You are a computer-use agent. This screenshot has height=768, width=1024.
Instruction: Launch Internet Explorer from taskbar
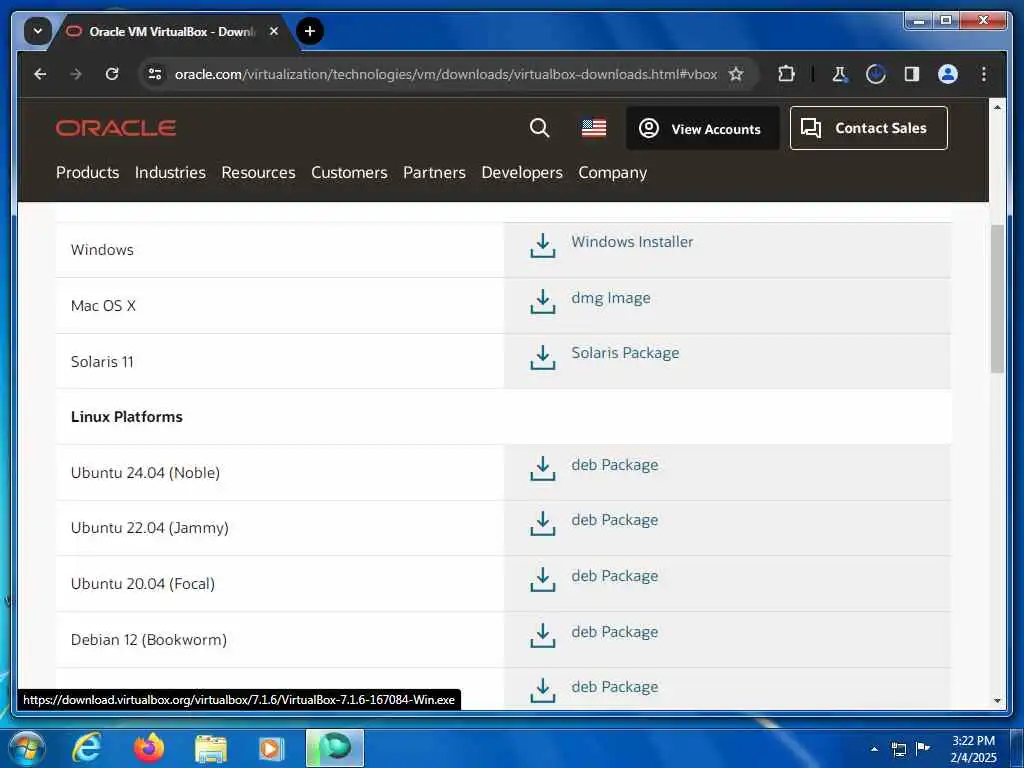pos(86,748)
